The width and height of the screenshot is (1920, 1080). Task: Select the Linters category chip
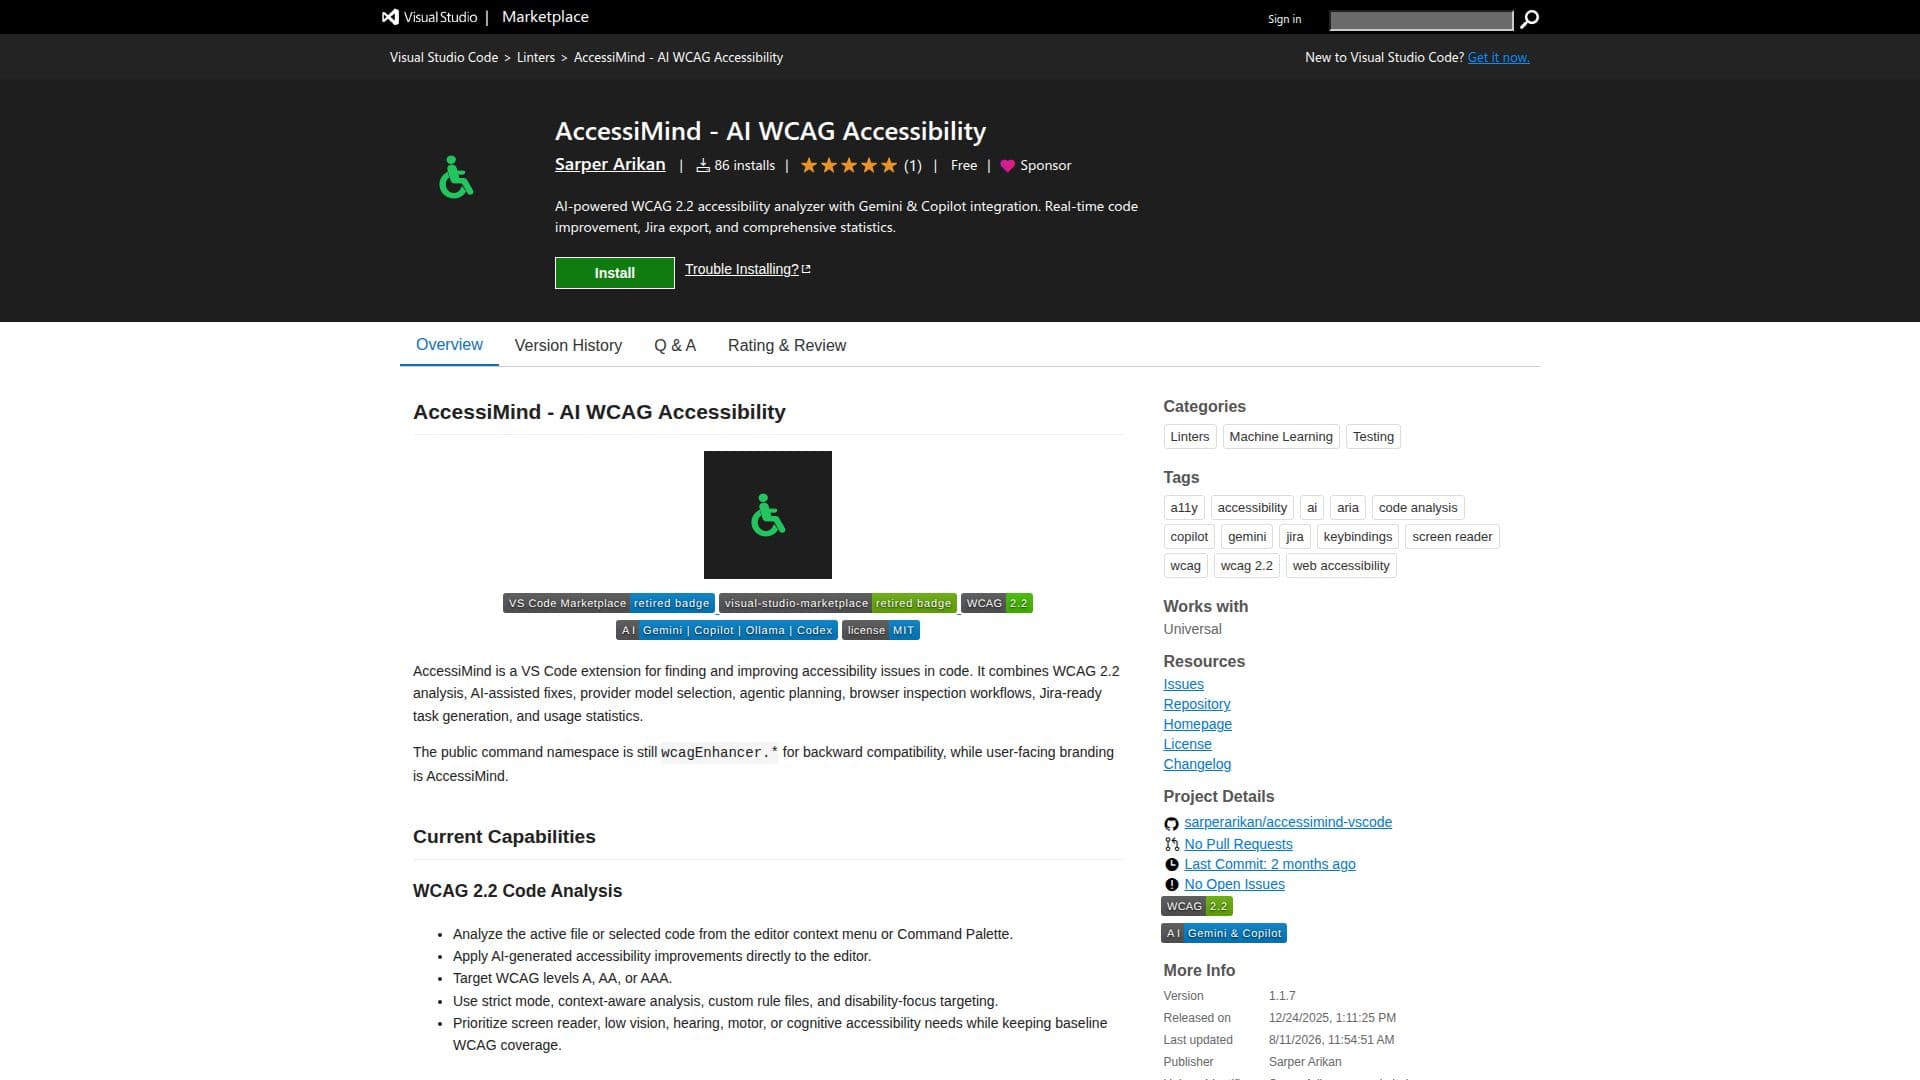point(1190,437)
